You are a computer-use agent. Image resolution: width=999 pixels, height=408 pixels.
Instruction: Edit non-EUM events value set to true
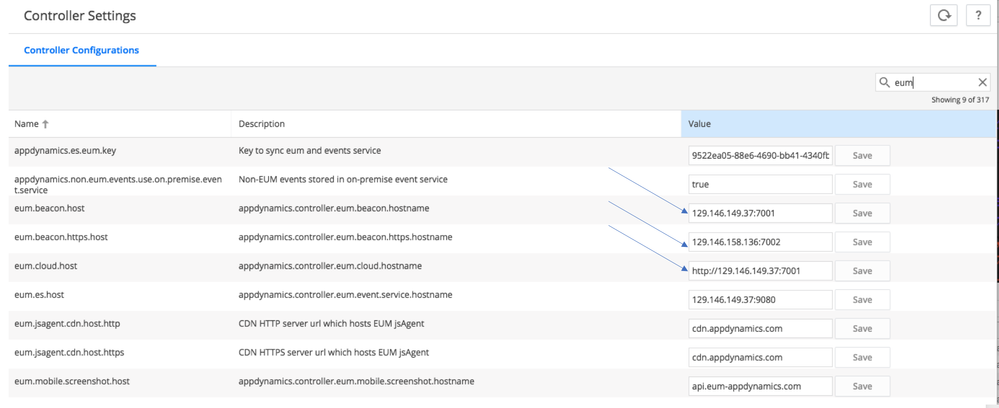(760, 184)
